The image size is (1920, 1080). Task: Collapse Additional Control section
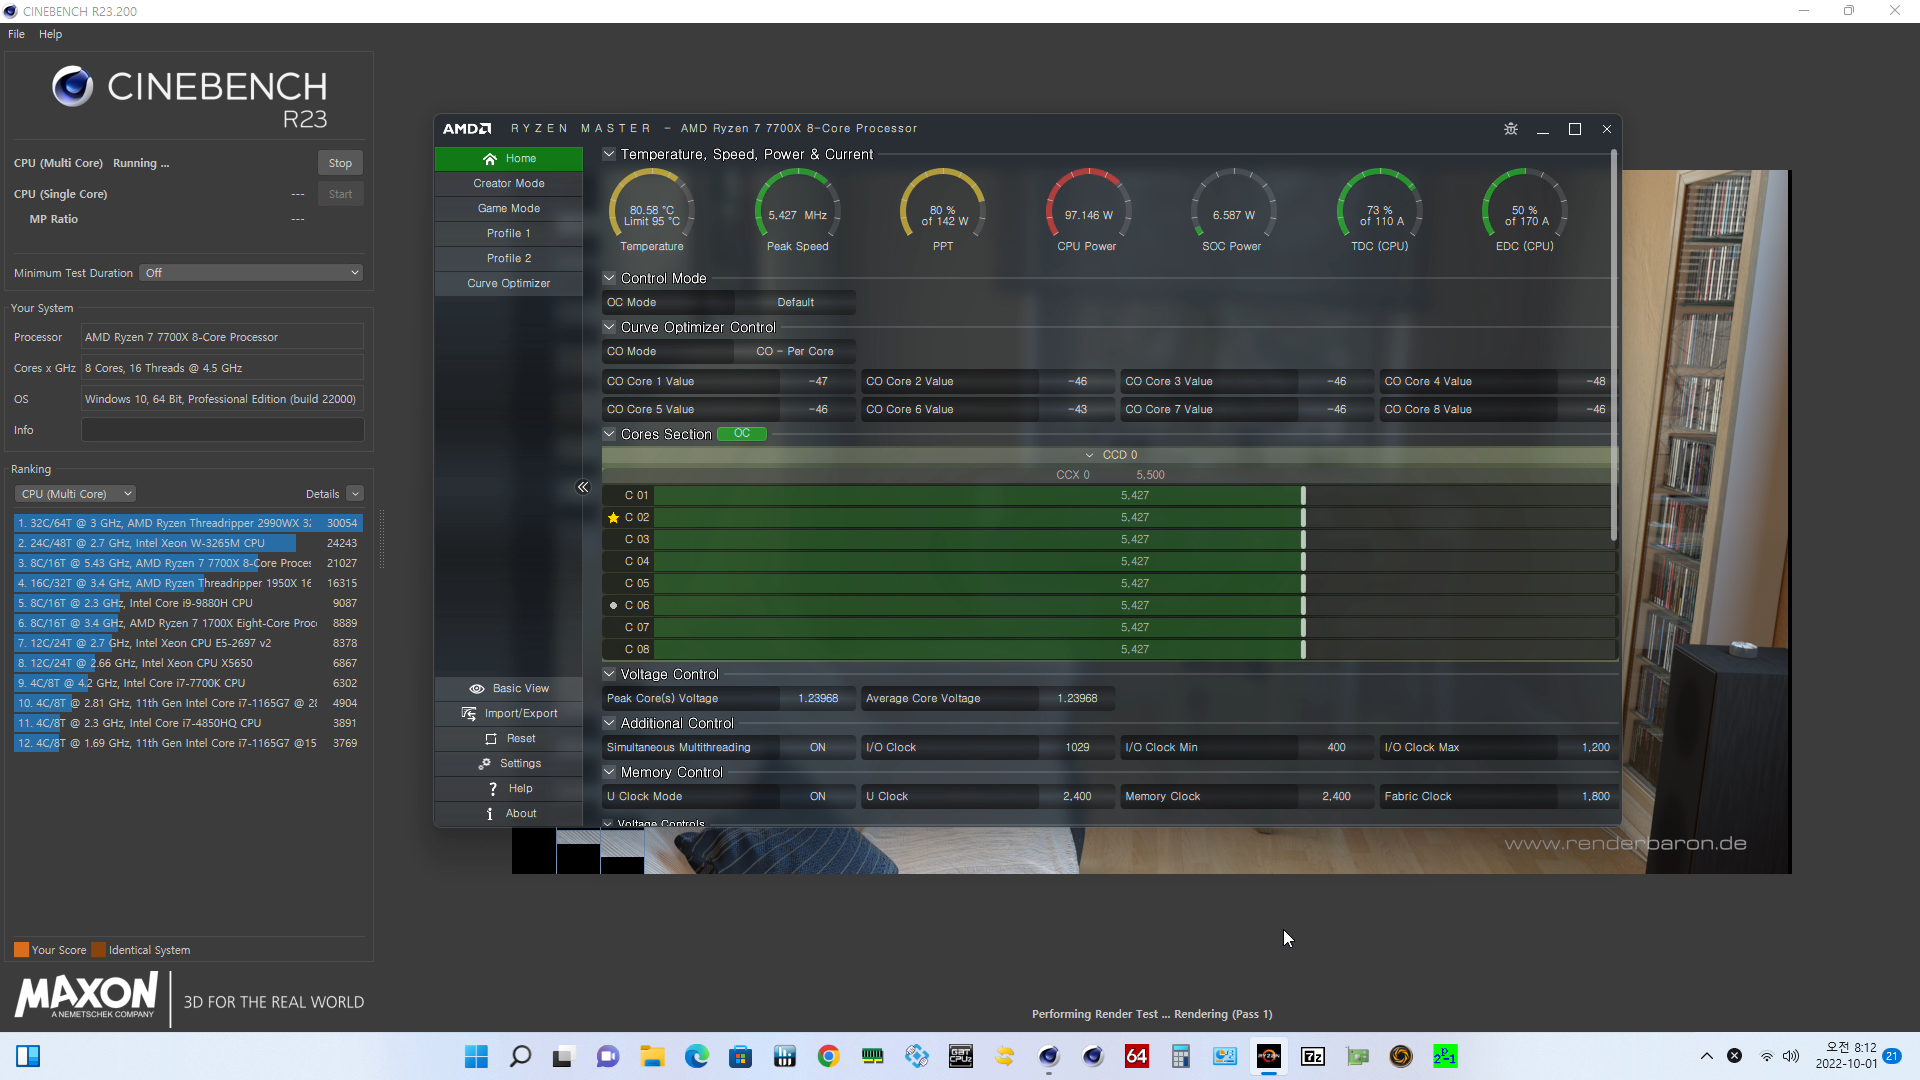609,723
